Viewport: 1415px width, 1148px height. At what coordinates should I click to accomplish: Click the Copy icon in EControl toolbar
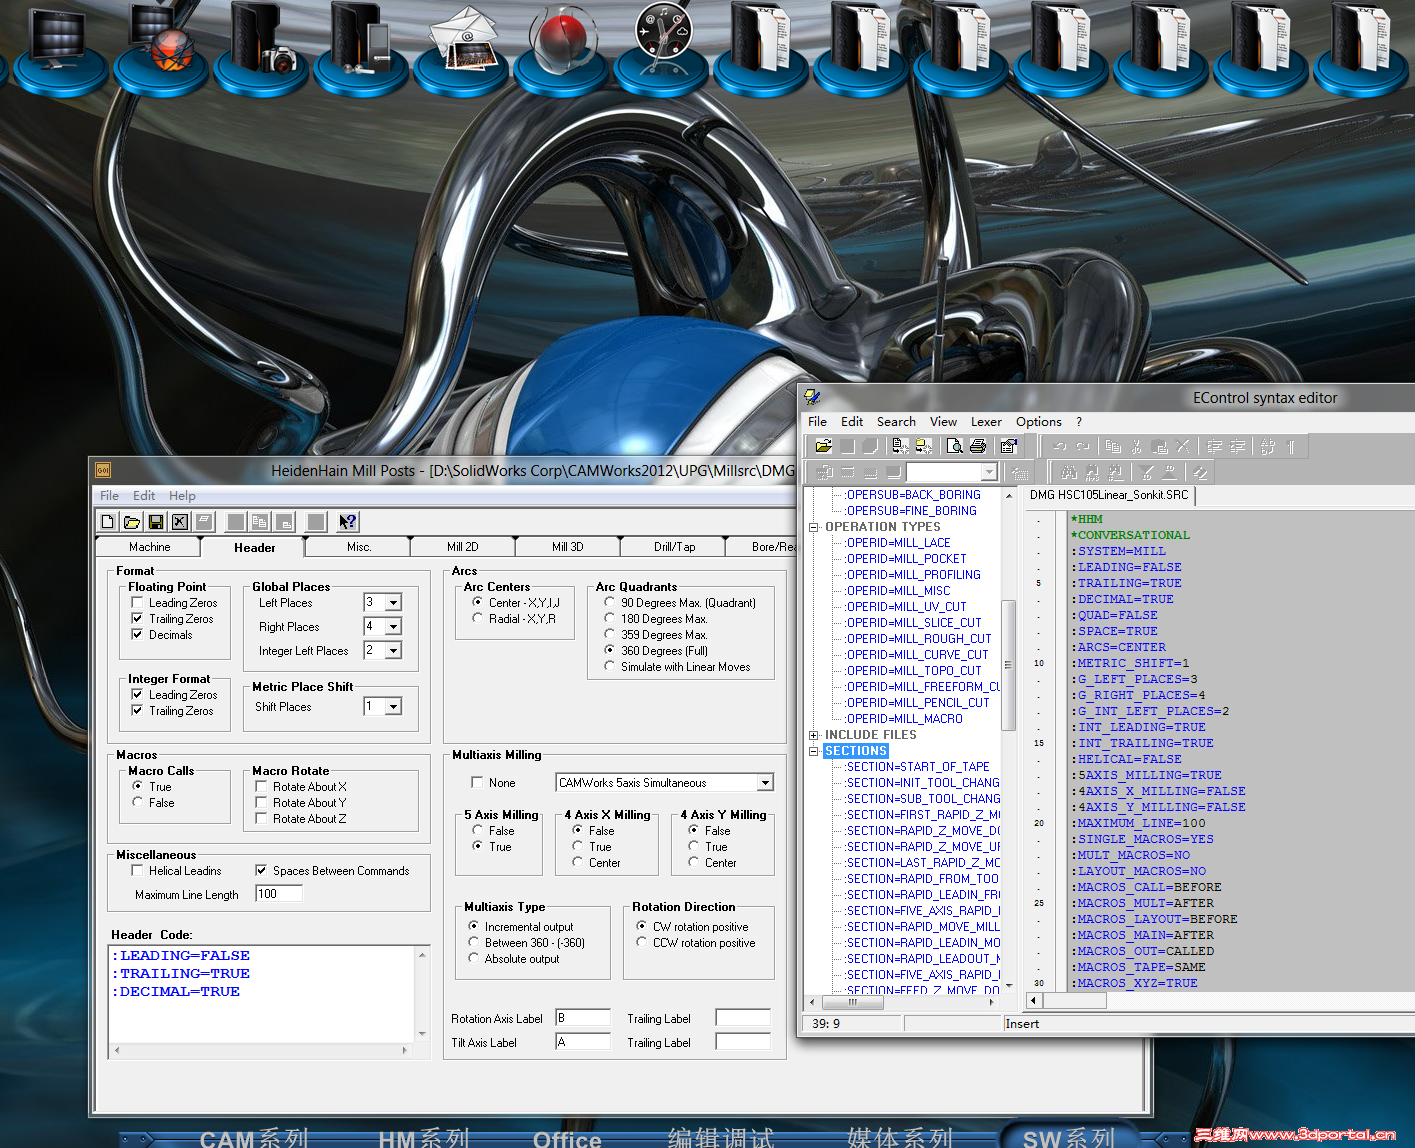1113,446
